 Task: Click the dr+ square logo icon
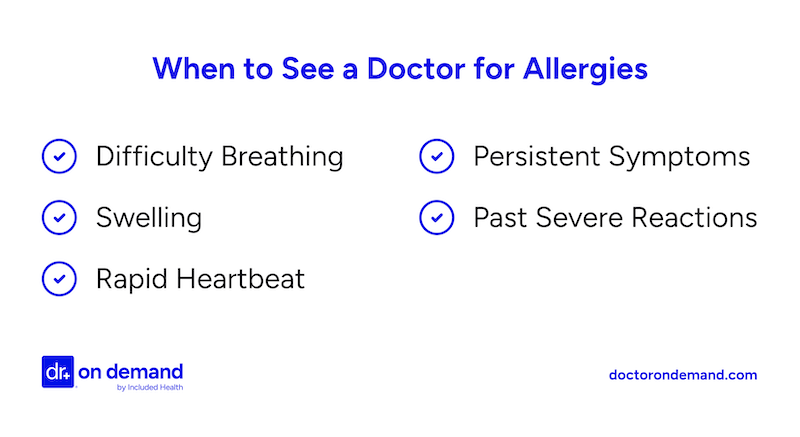point(58,372)
